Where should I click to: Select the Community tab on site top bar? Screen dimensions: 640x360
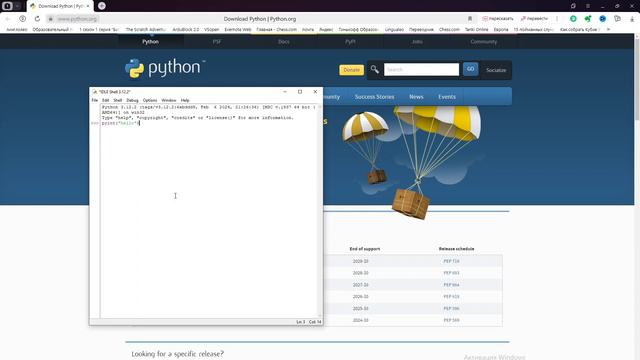coord(484,42)
